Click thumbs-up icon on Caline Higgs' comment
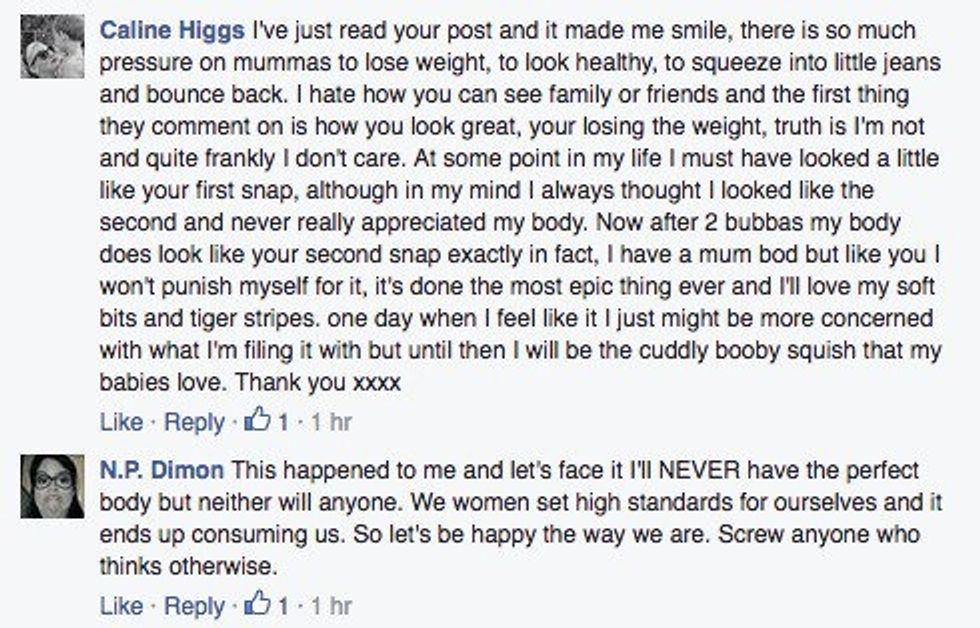The image size is (980, 628). click(257, 421)
